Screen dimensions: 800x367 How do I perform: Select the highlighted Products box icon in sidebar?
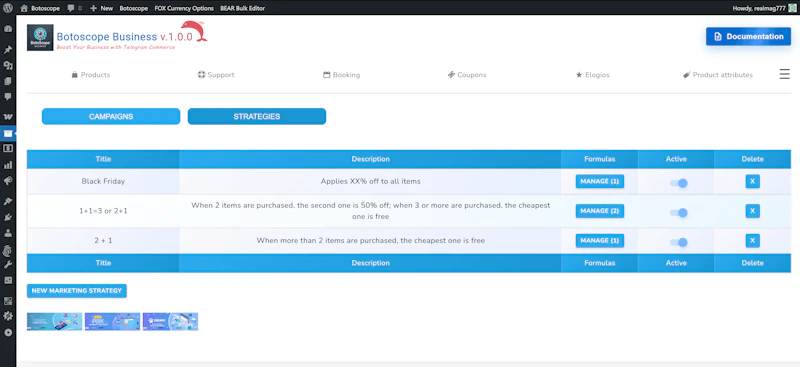coord(8,133)
